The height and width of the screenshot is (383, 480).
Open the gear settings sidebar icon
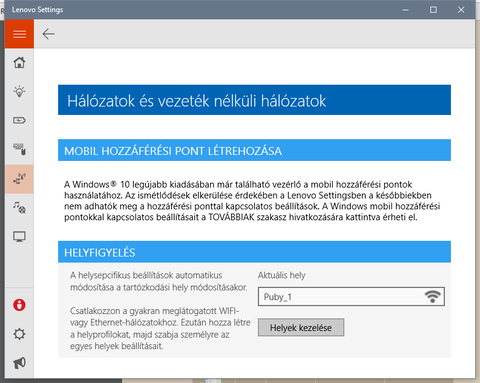[19, 334]
